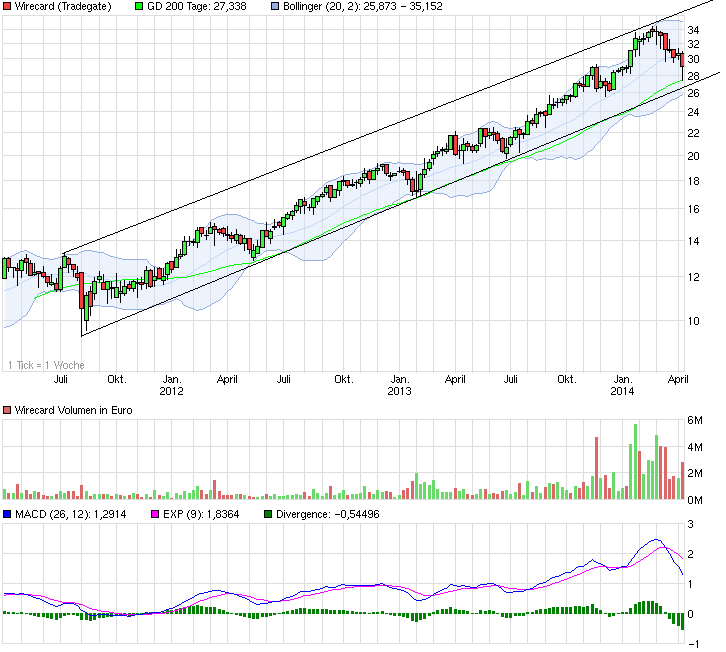This screenshot has width=726, height=652.
Task: Click the 'Jan. 2014' axis label
Action: [x=622, y=385]
